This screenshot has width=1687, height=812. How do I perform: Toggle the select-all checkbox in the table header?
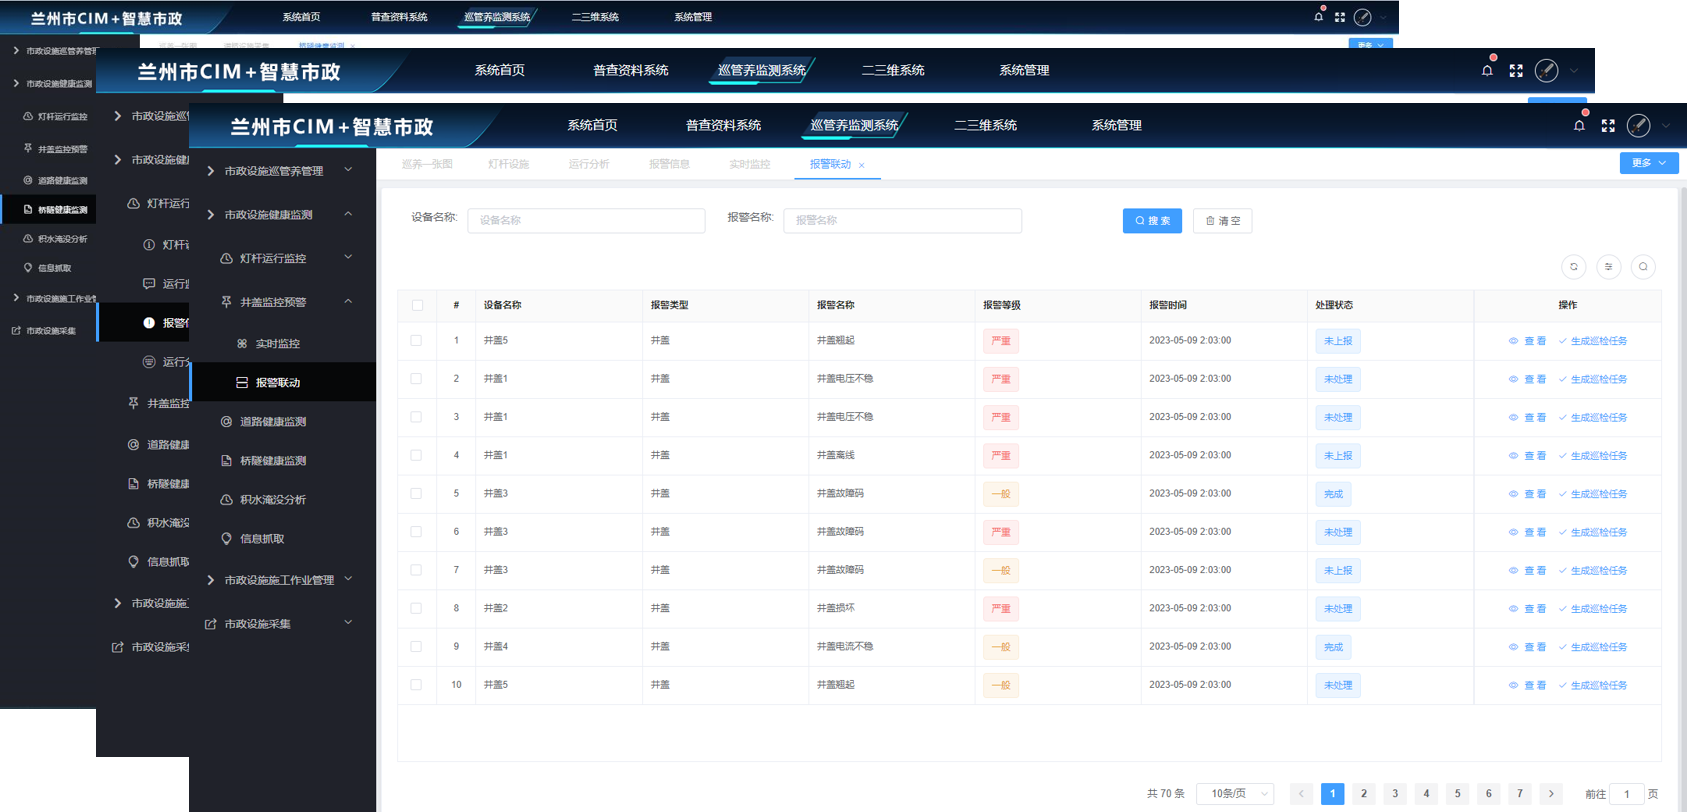tap(417, 305)
